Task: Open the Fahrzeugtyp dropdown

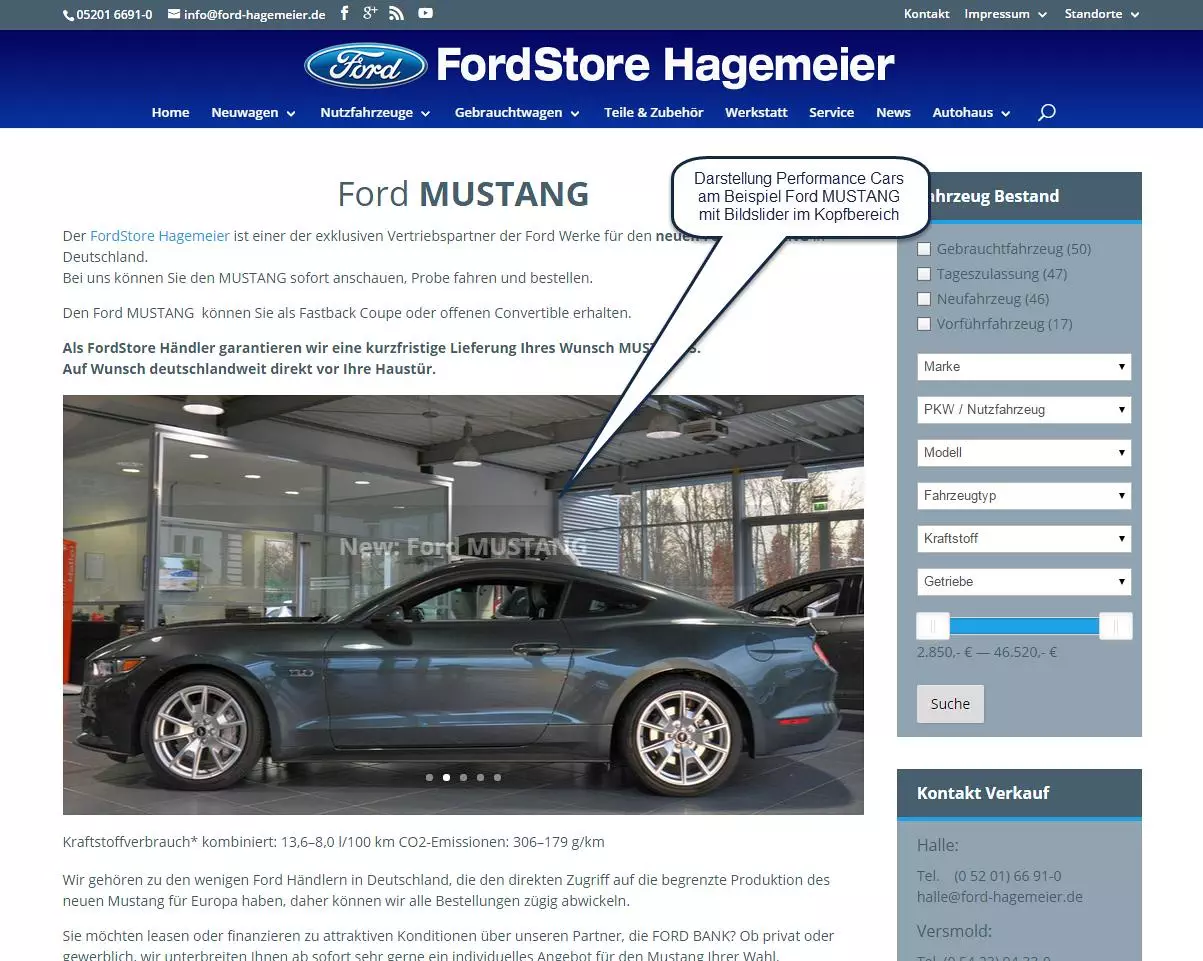Action: [1024, 496]
